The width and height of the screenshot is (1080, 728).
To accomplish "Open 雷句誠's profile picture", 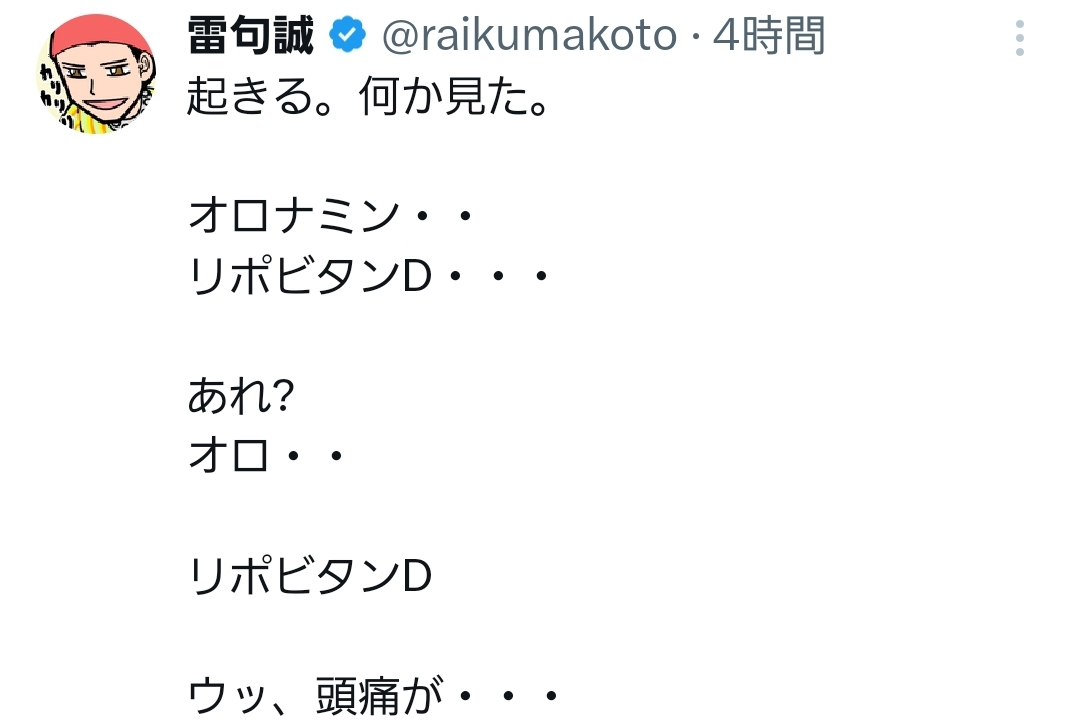I will point(96,74).
